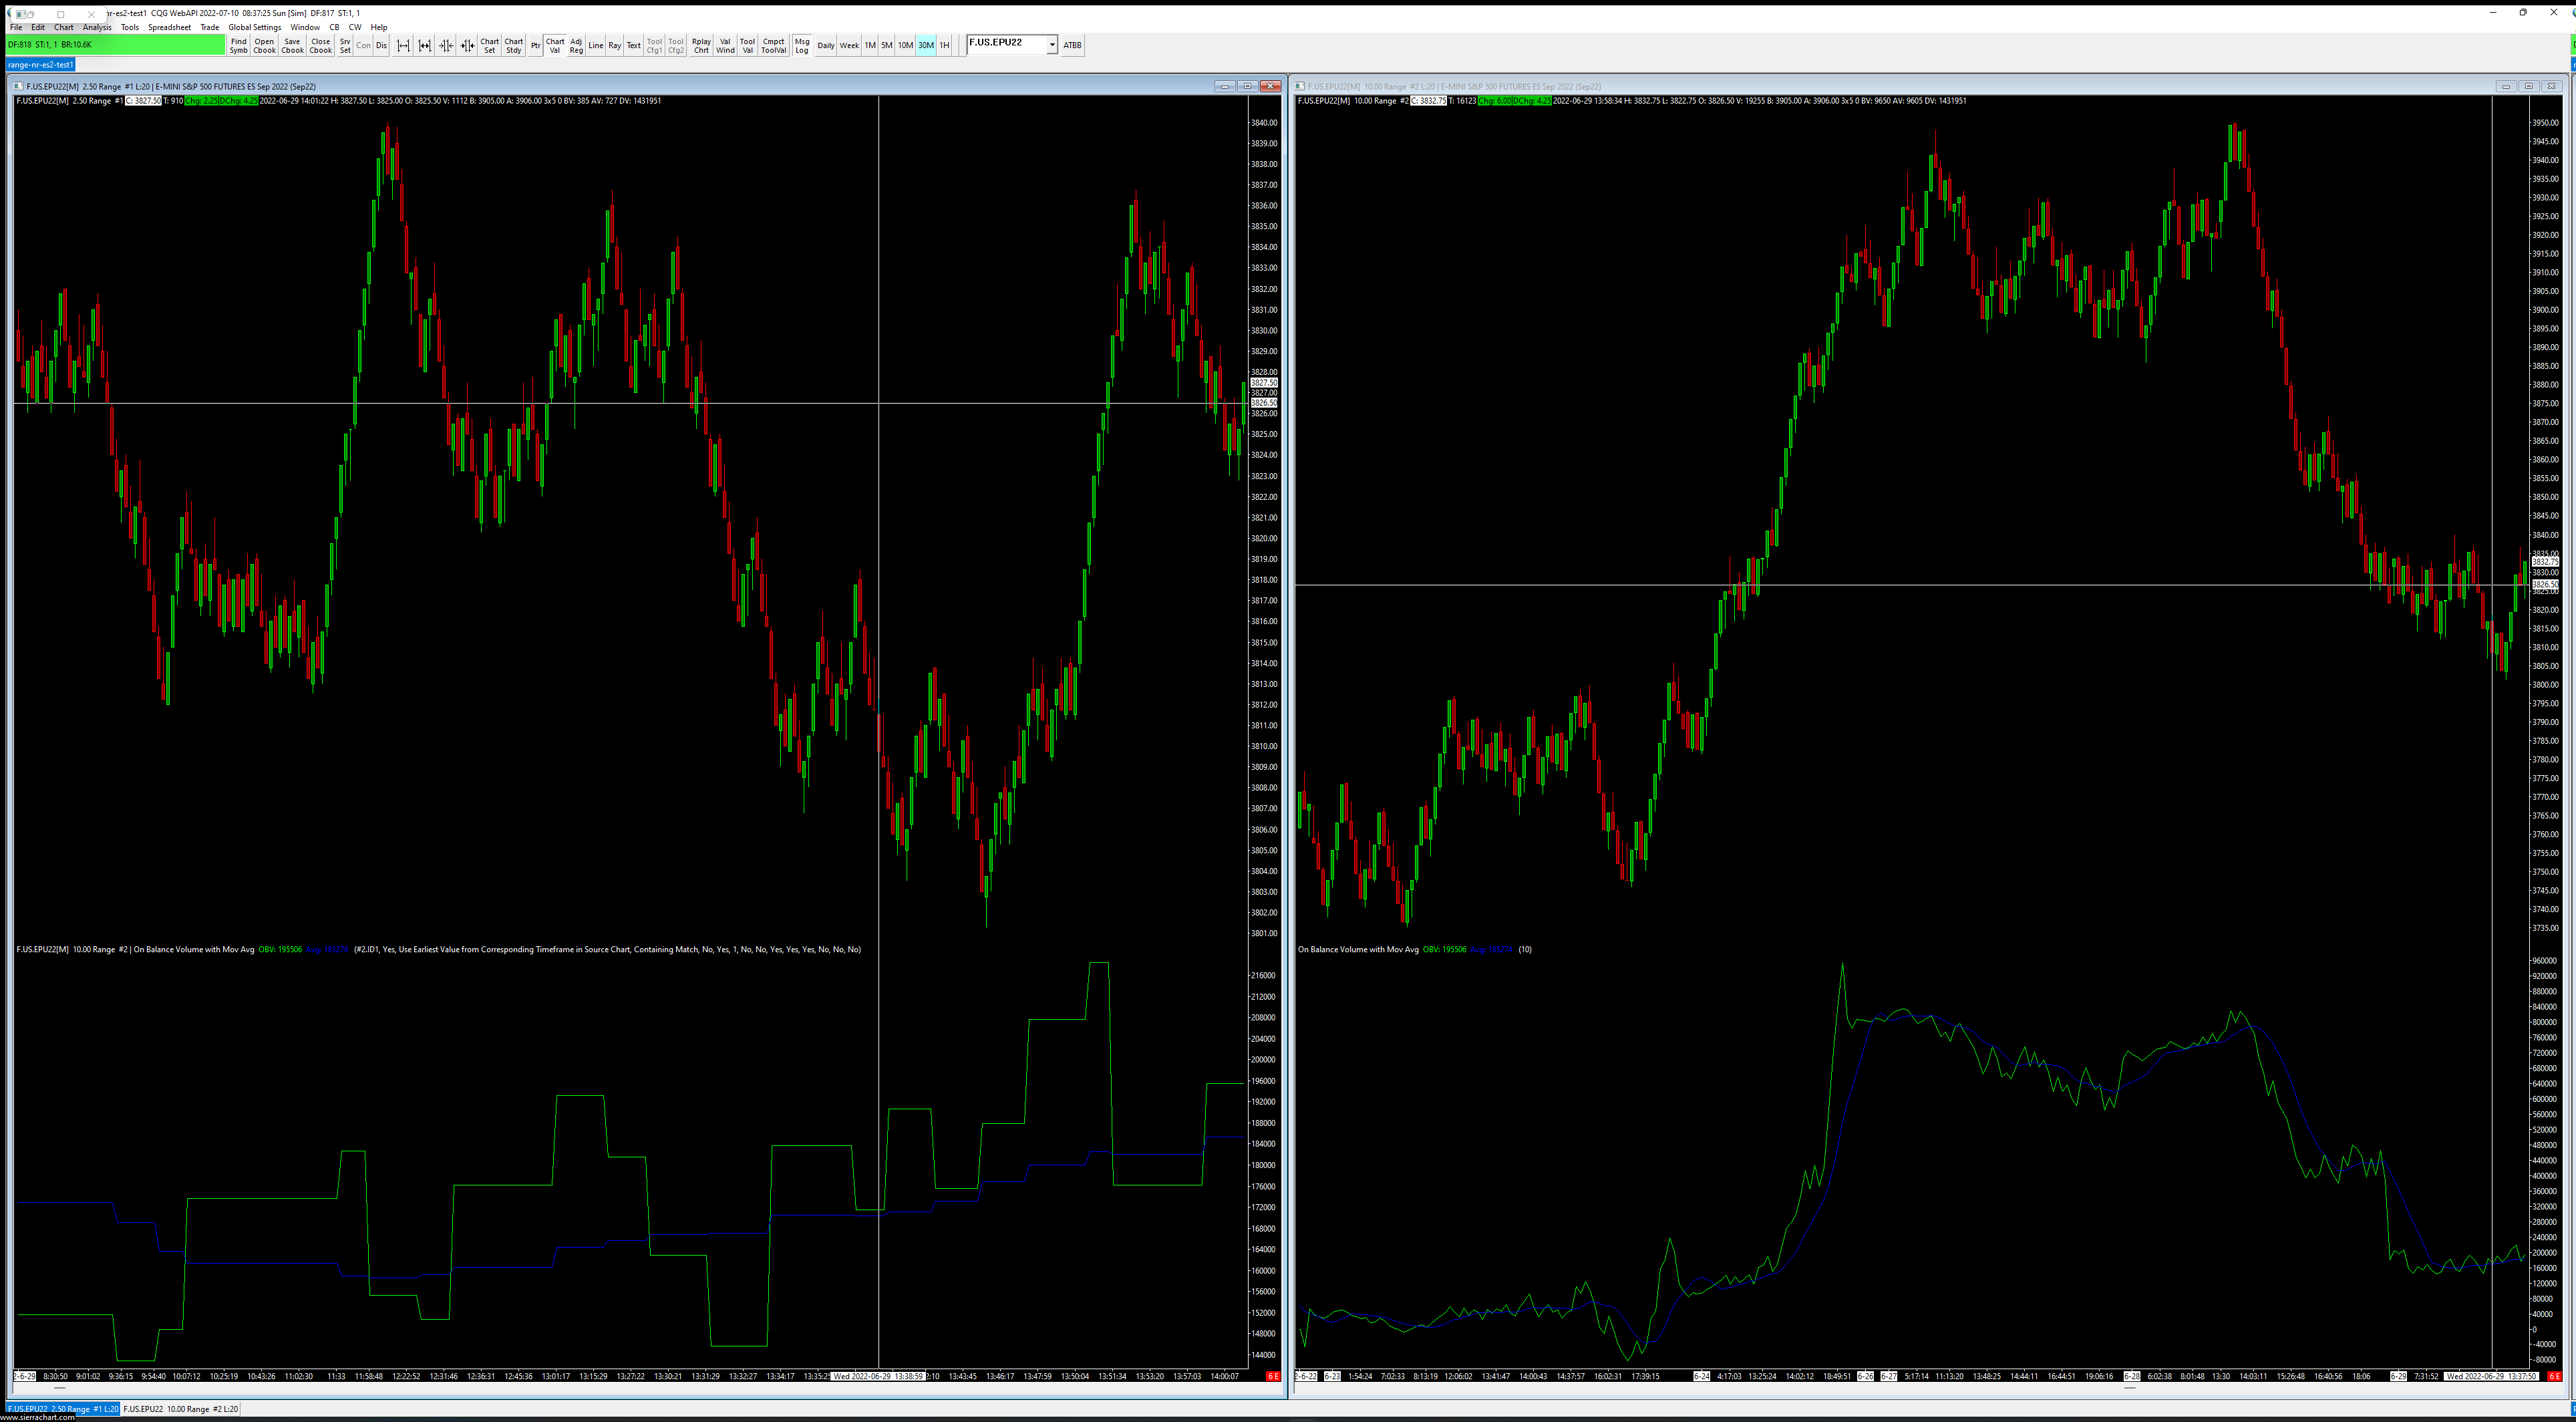The width and height of the screenshot is (2576, 1422).
Task: Click the compress horizontal spacing icon
Action: pyautogui.click(x=425, y=45)
